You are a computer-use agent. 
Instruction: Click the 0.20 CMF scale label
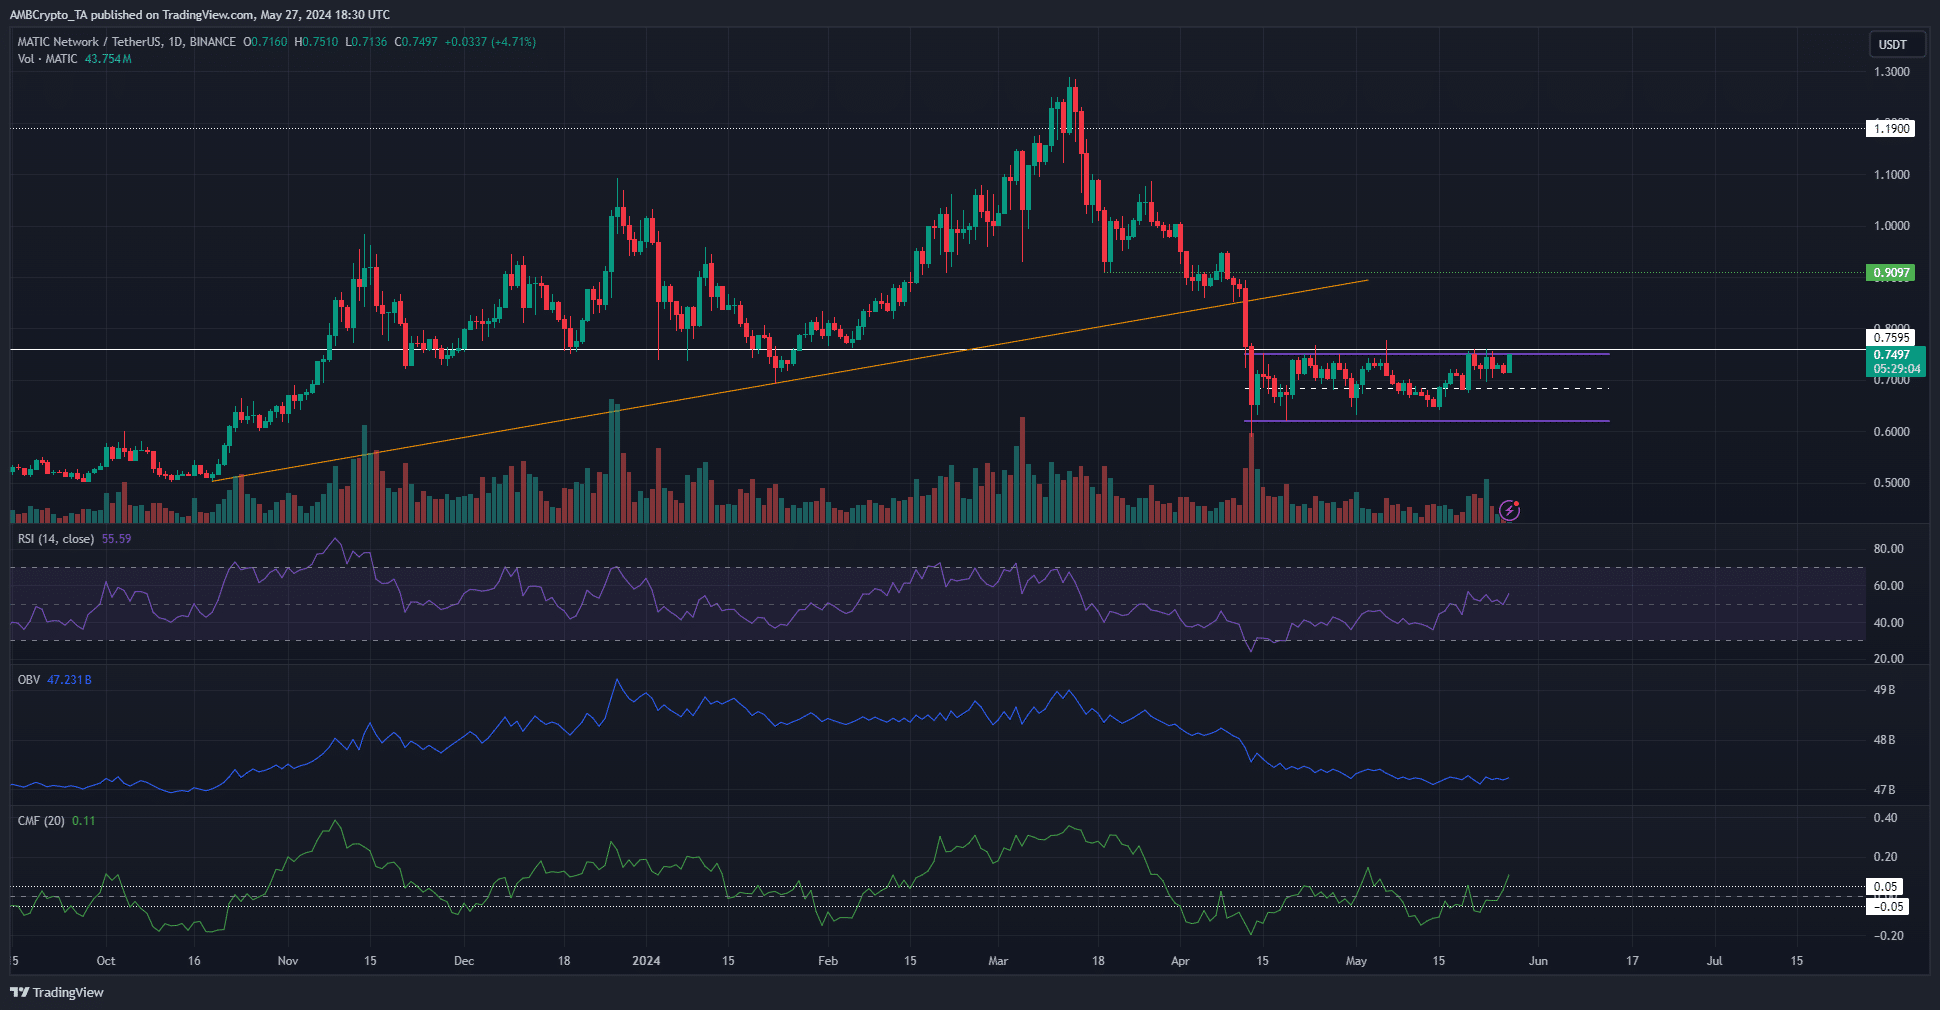click(1885, 857)
